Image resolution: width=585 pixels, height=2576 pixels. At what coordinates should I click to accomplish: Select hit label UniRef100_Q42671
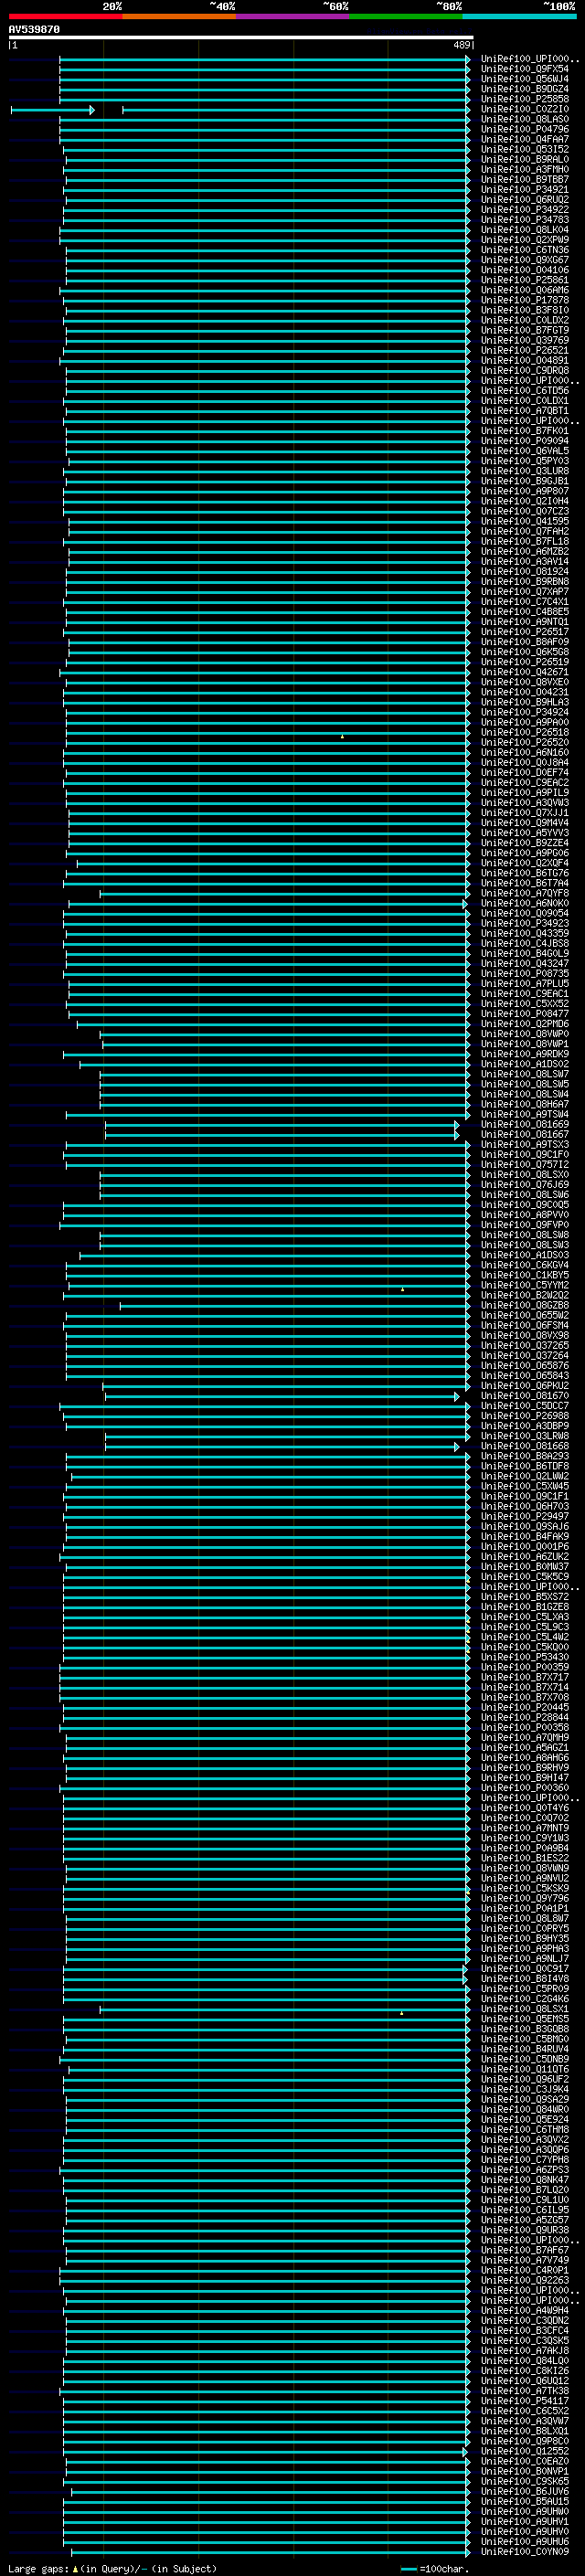(524, 672)
